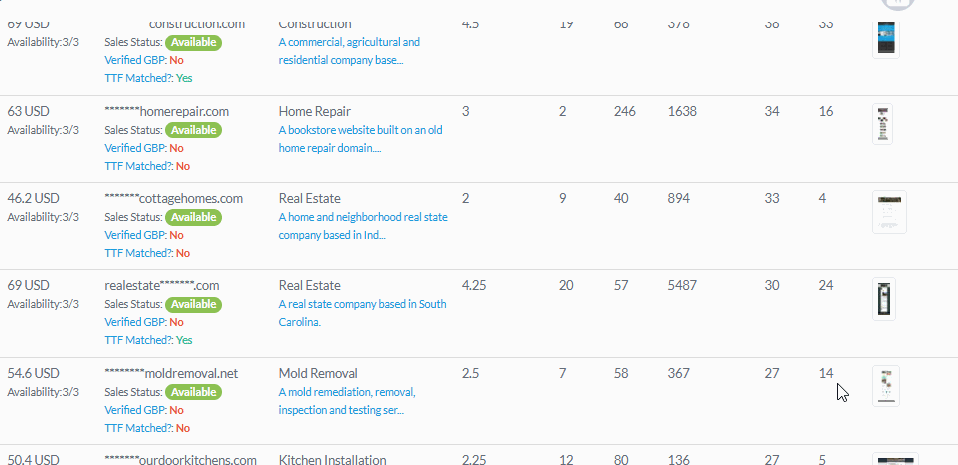Open the bookstore website description link
958x465 pixels.
pyautogui.click(x=360, y=139)
